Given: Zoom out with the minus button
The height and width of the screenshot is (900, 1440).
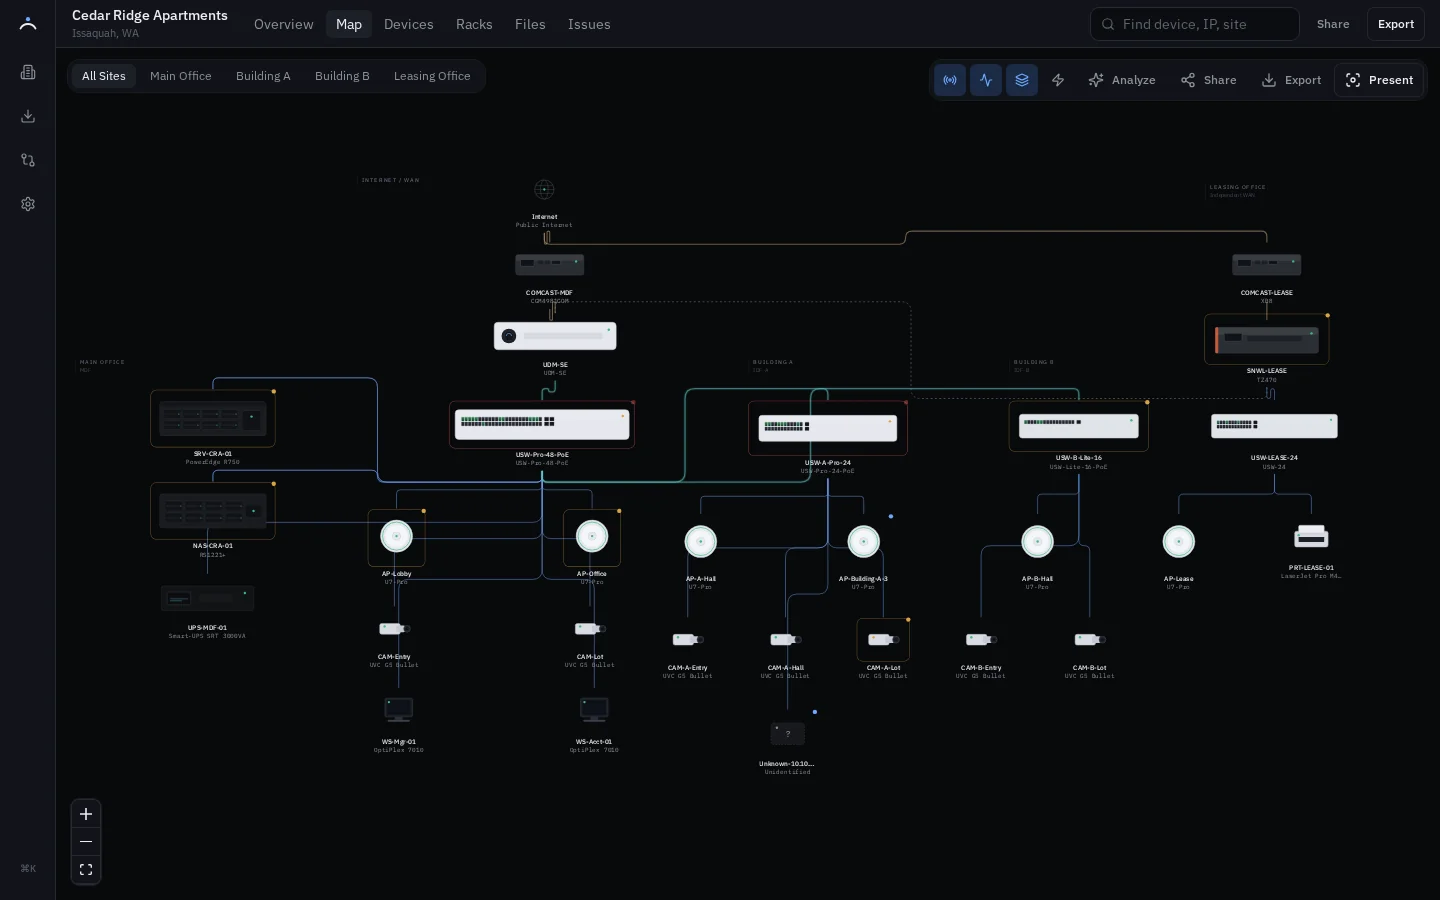Looking at the screenshot, I should (x=86, y=842).
